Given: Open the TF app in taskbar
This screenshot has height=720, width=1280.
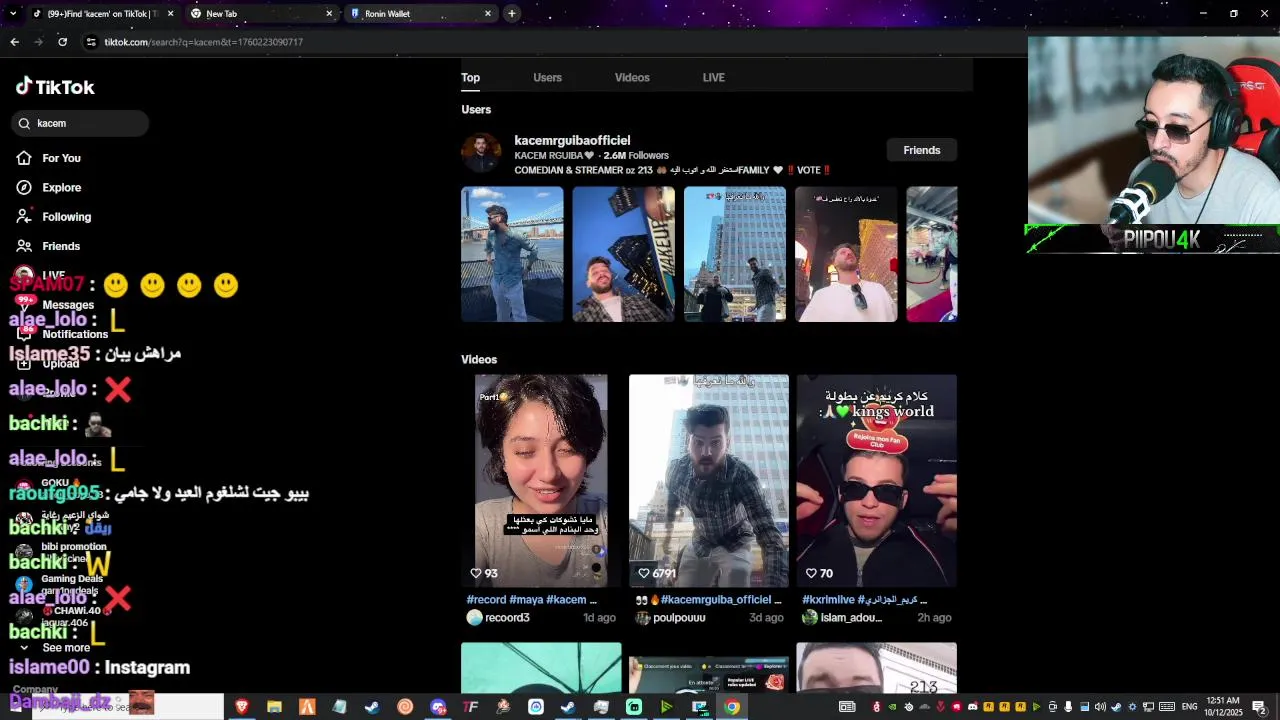Looking at the screenshot, I should (470, 707).
